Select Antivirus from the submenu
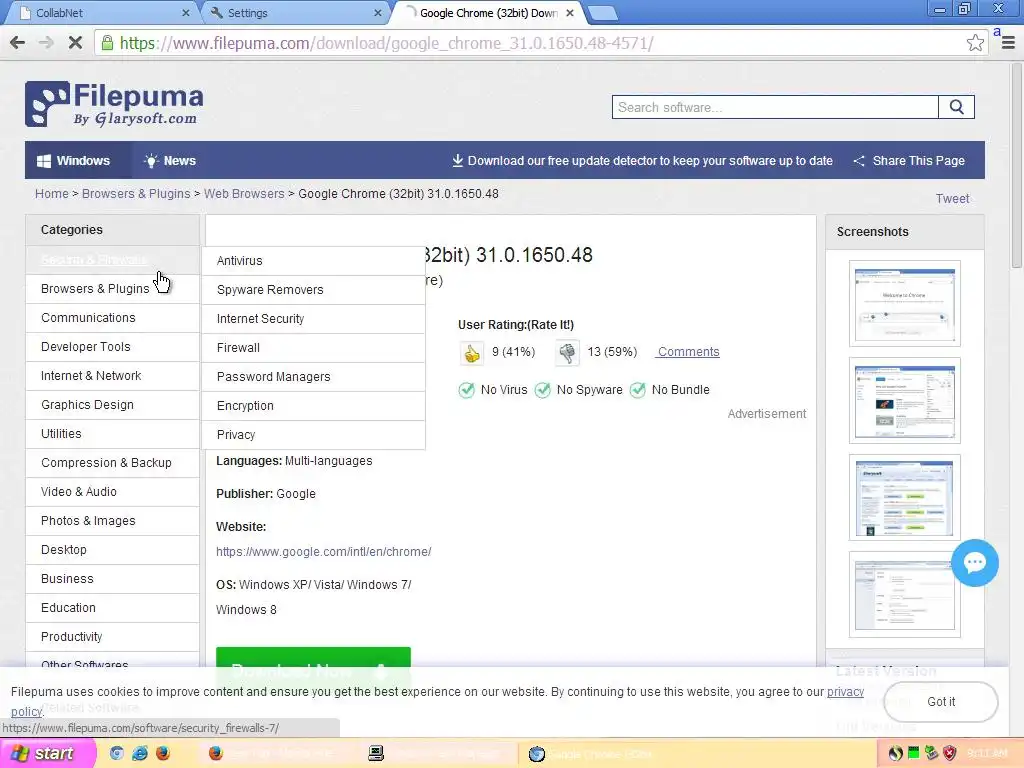Viewport: 1024px width, 768px height. point(313,261)
